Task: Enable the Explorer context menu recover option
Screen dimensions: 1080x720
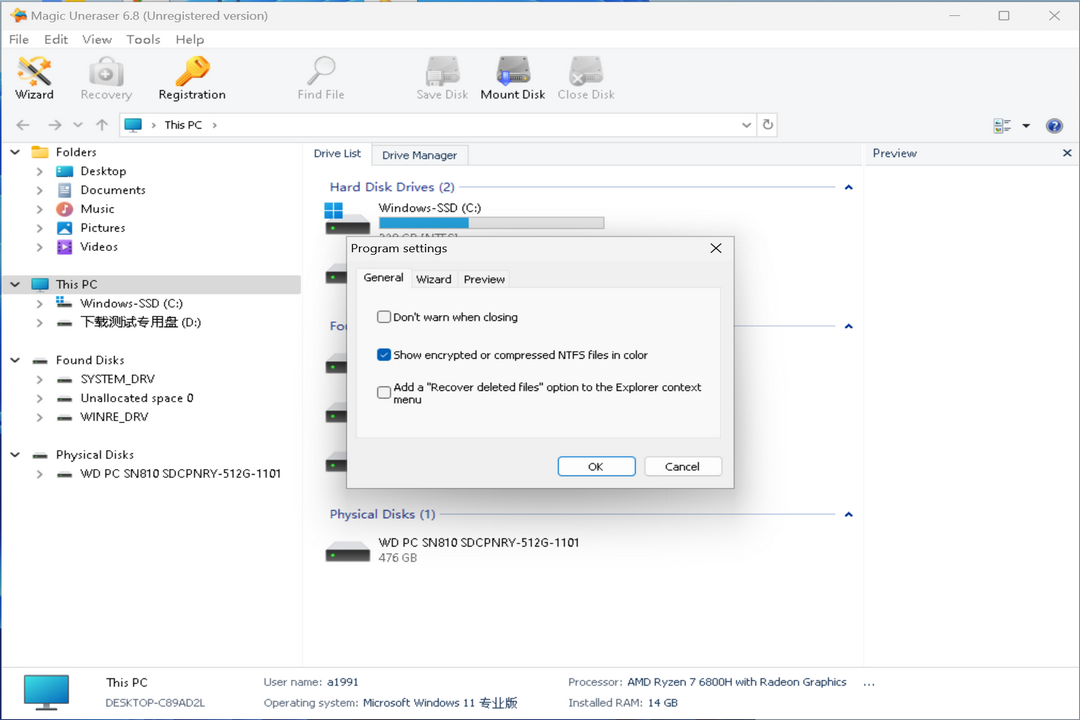Action: [384, 393]
